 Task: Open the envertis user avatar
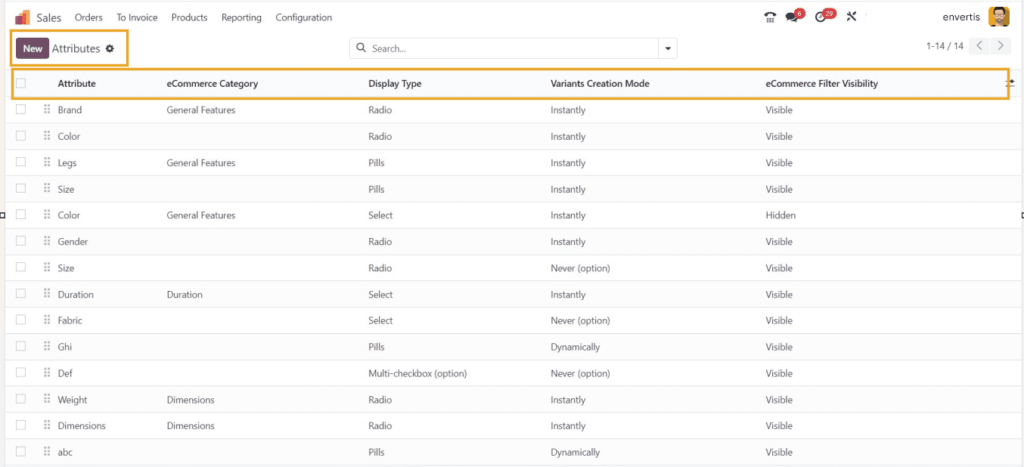coord(998,17)
